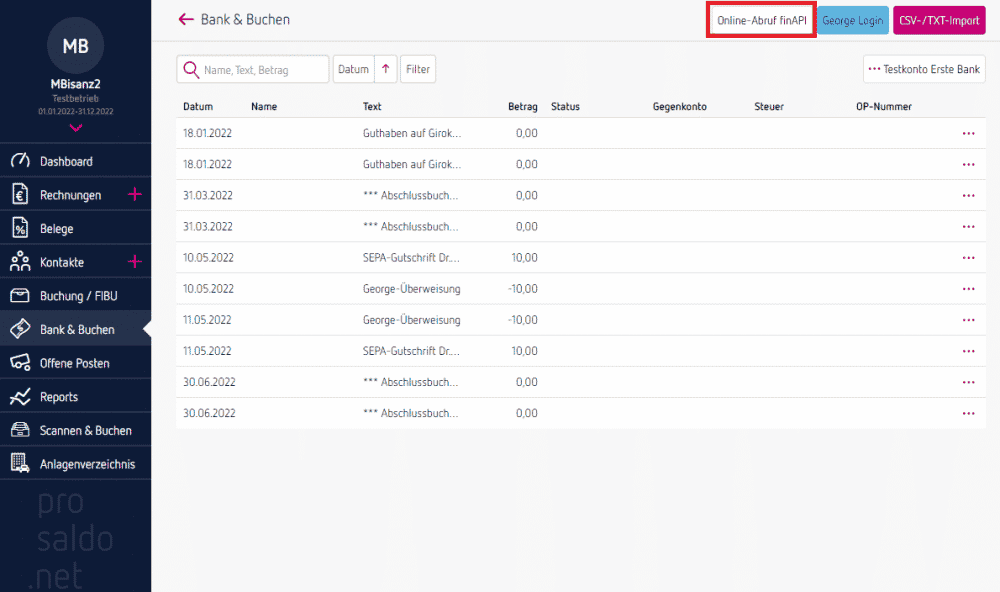This screenshot has width=1000, height=592.
Task: Open Belege via its percent document icon
Action: 20,229
